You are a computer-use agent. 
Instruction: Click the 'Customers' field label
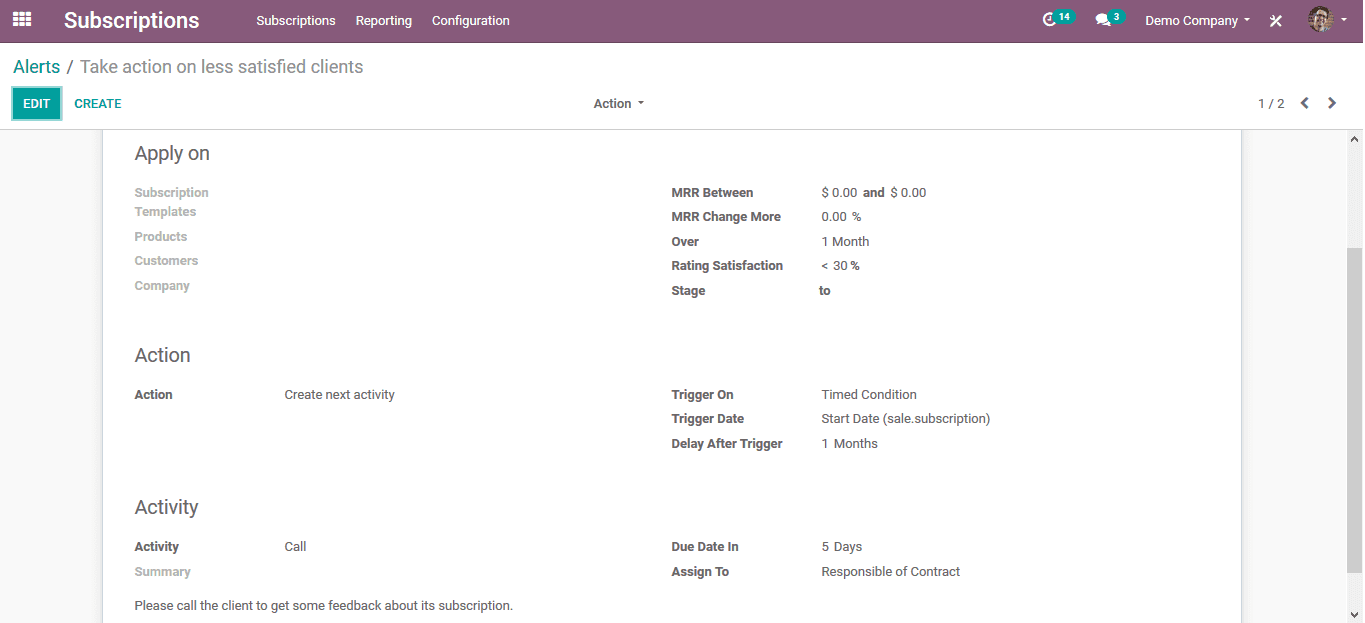(167, 261)
